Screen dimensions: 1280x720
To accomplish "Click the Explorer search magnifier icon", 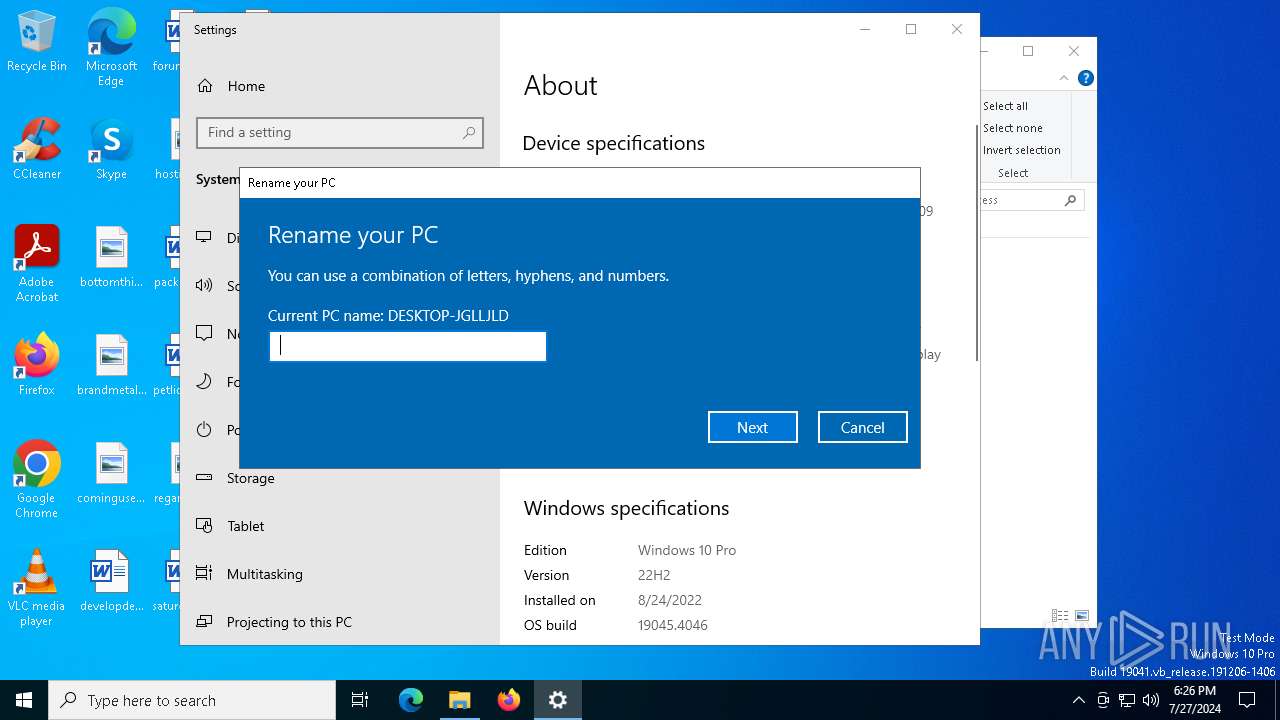I will click(1070, 200).
